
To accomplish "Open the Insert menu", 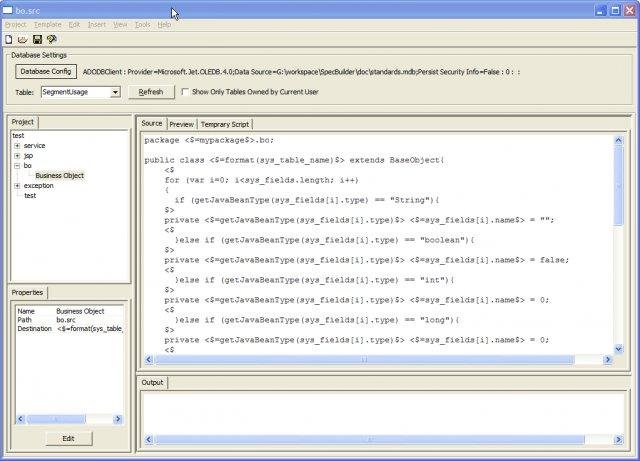I will click(x=97, y=25).
